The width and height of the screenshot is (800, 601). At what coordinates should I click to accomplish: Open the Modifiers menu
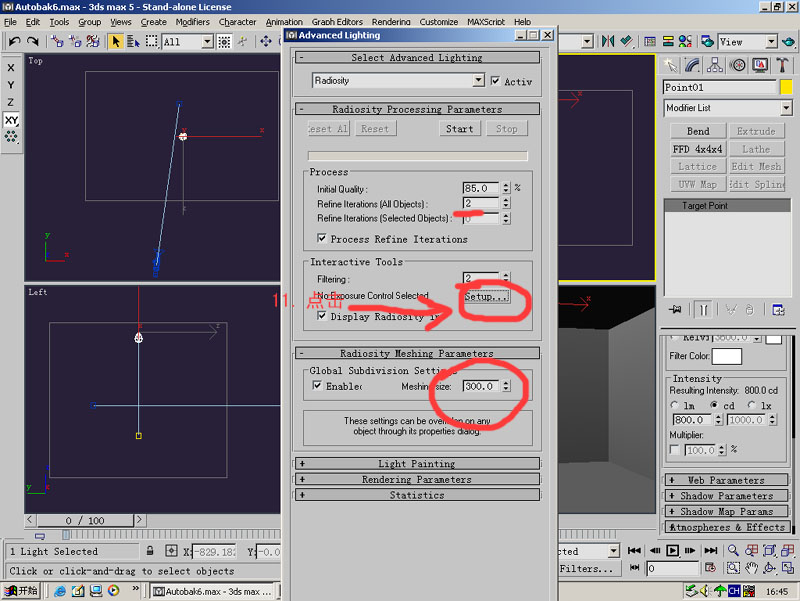(192, 22)
